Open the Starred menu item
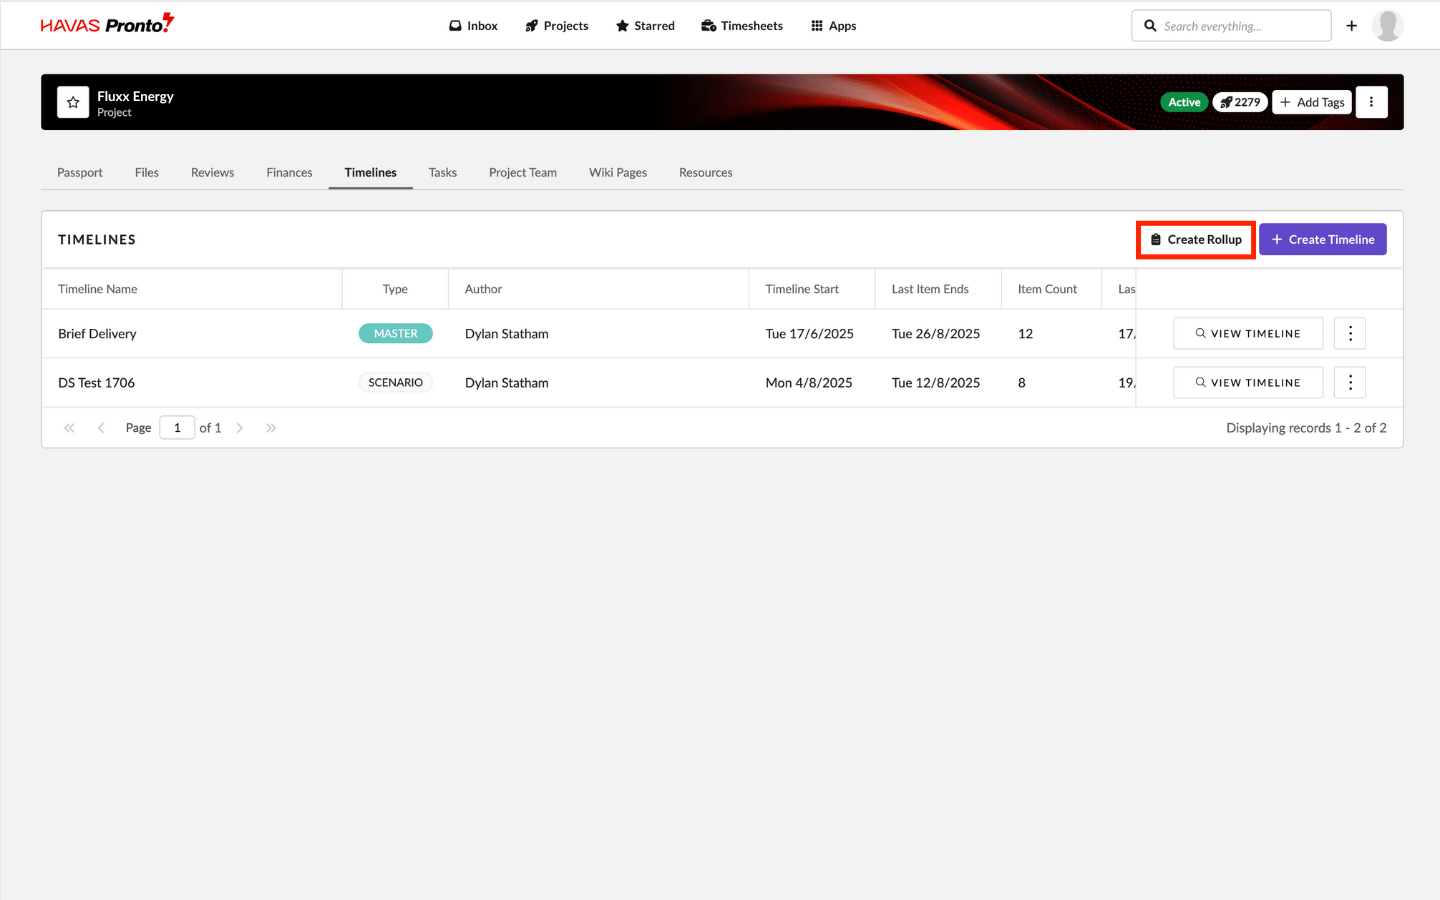The width and height of the screenshot is (1440, 900). point(645,26)
